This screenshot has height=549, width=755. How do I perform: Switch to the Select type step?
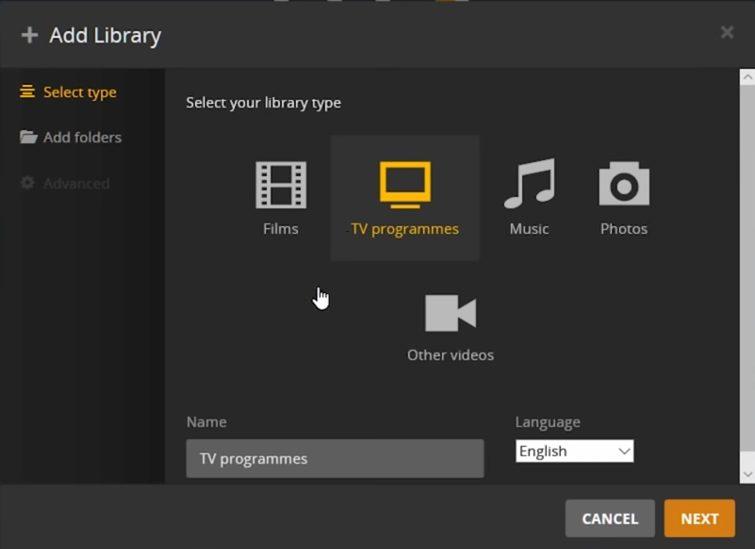79,92
